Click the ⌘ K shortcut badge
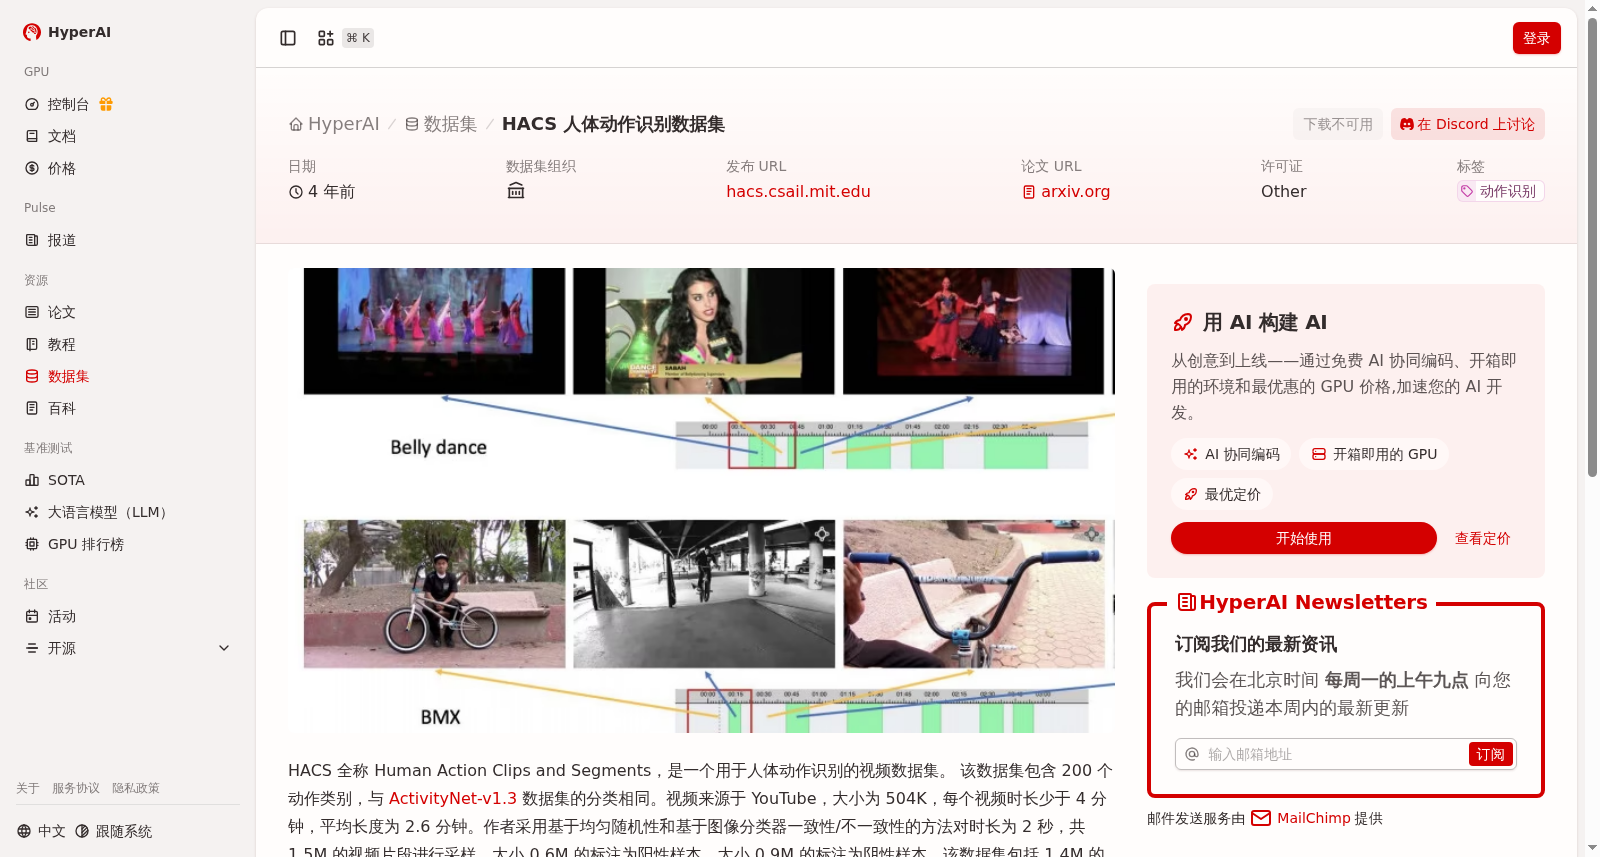This screenshot has width=1600, height=857. [x=358, y=38]
